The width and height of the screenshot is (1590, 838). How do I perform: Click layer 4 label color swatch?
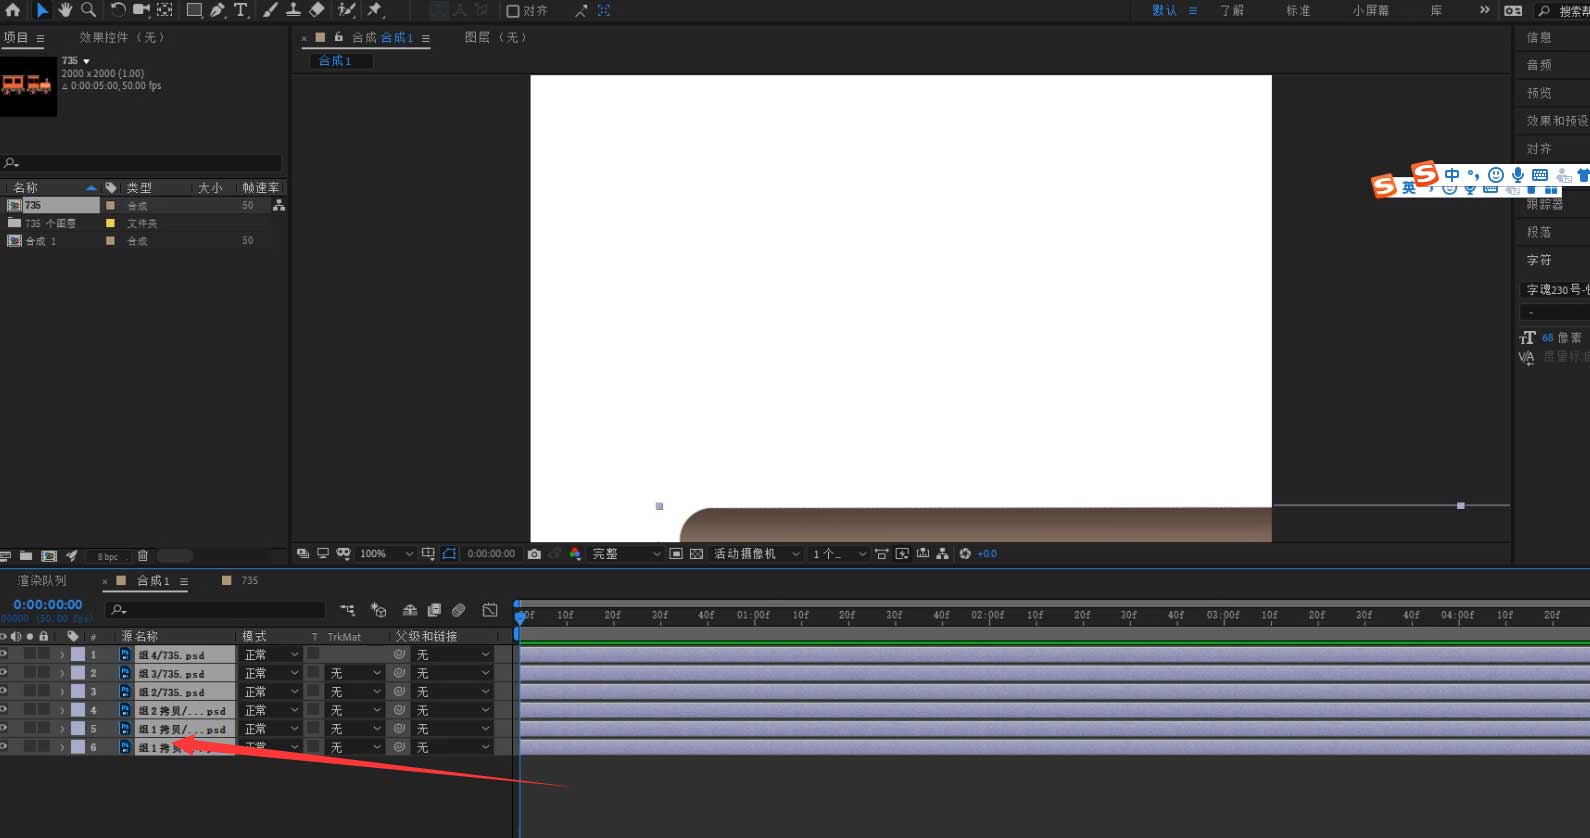click(x=78, y=710)
